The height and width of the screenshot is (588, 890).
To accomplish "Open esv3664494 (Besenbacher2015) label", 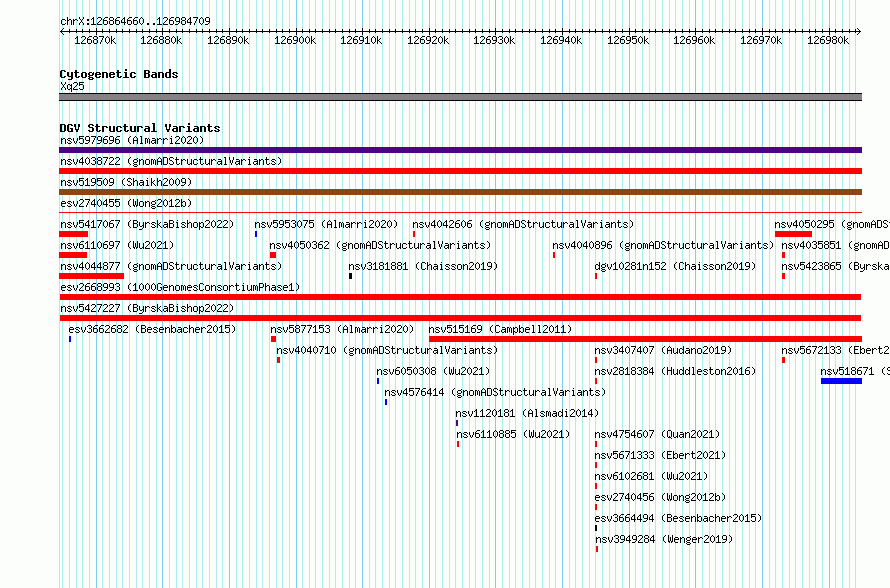I will (x=678, y=518).
